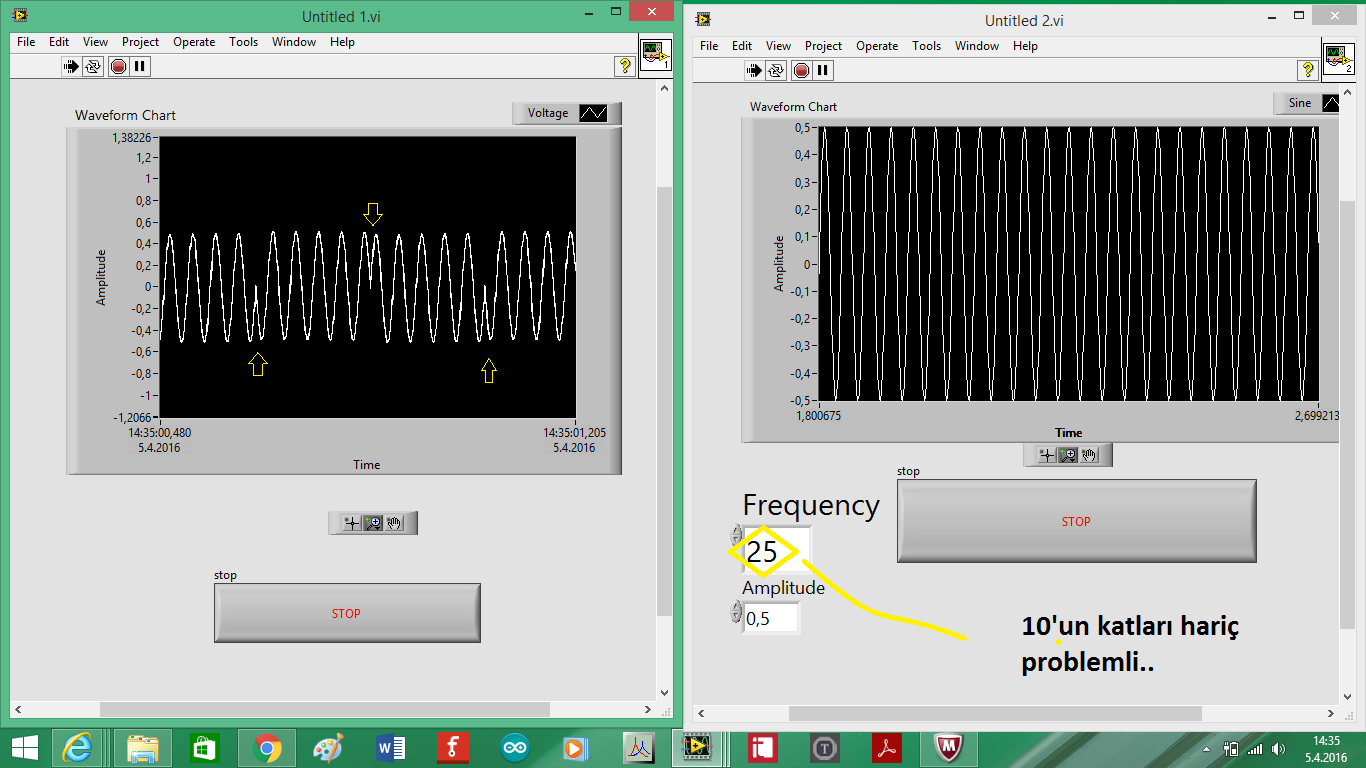Screen dimensions: 1366x768
Task: Click the Amplitude increment/decrement stepper
Action: [737, 612]
